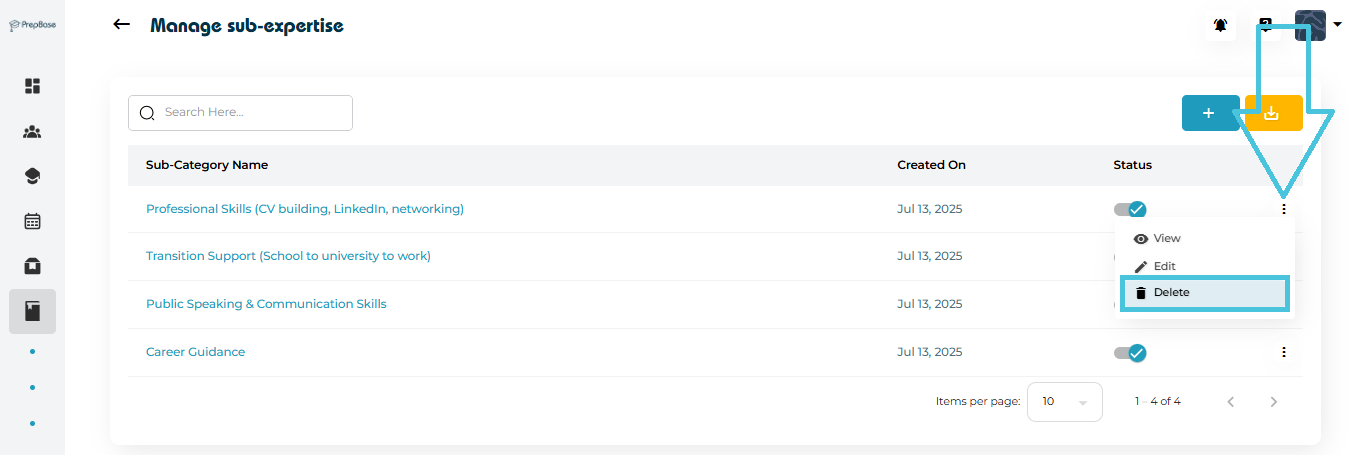Choose Delete from the context menu
This screenshot has height=455, width=1363.
1171,293
